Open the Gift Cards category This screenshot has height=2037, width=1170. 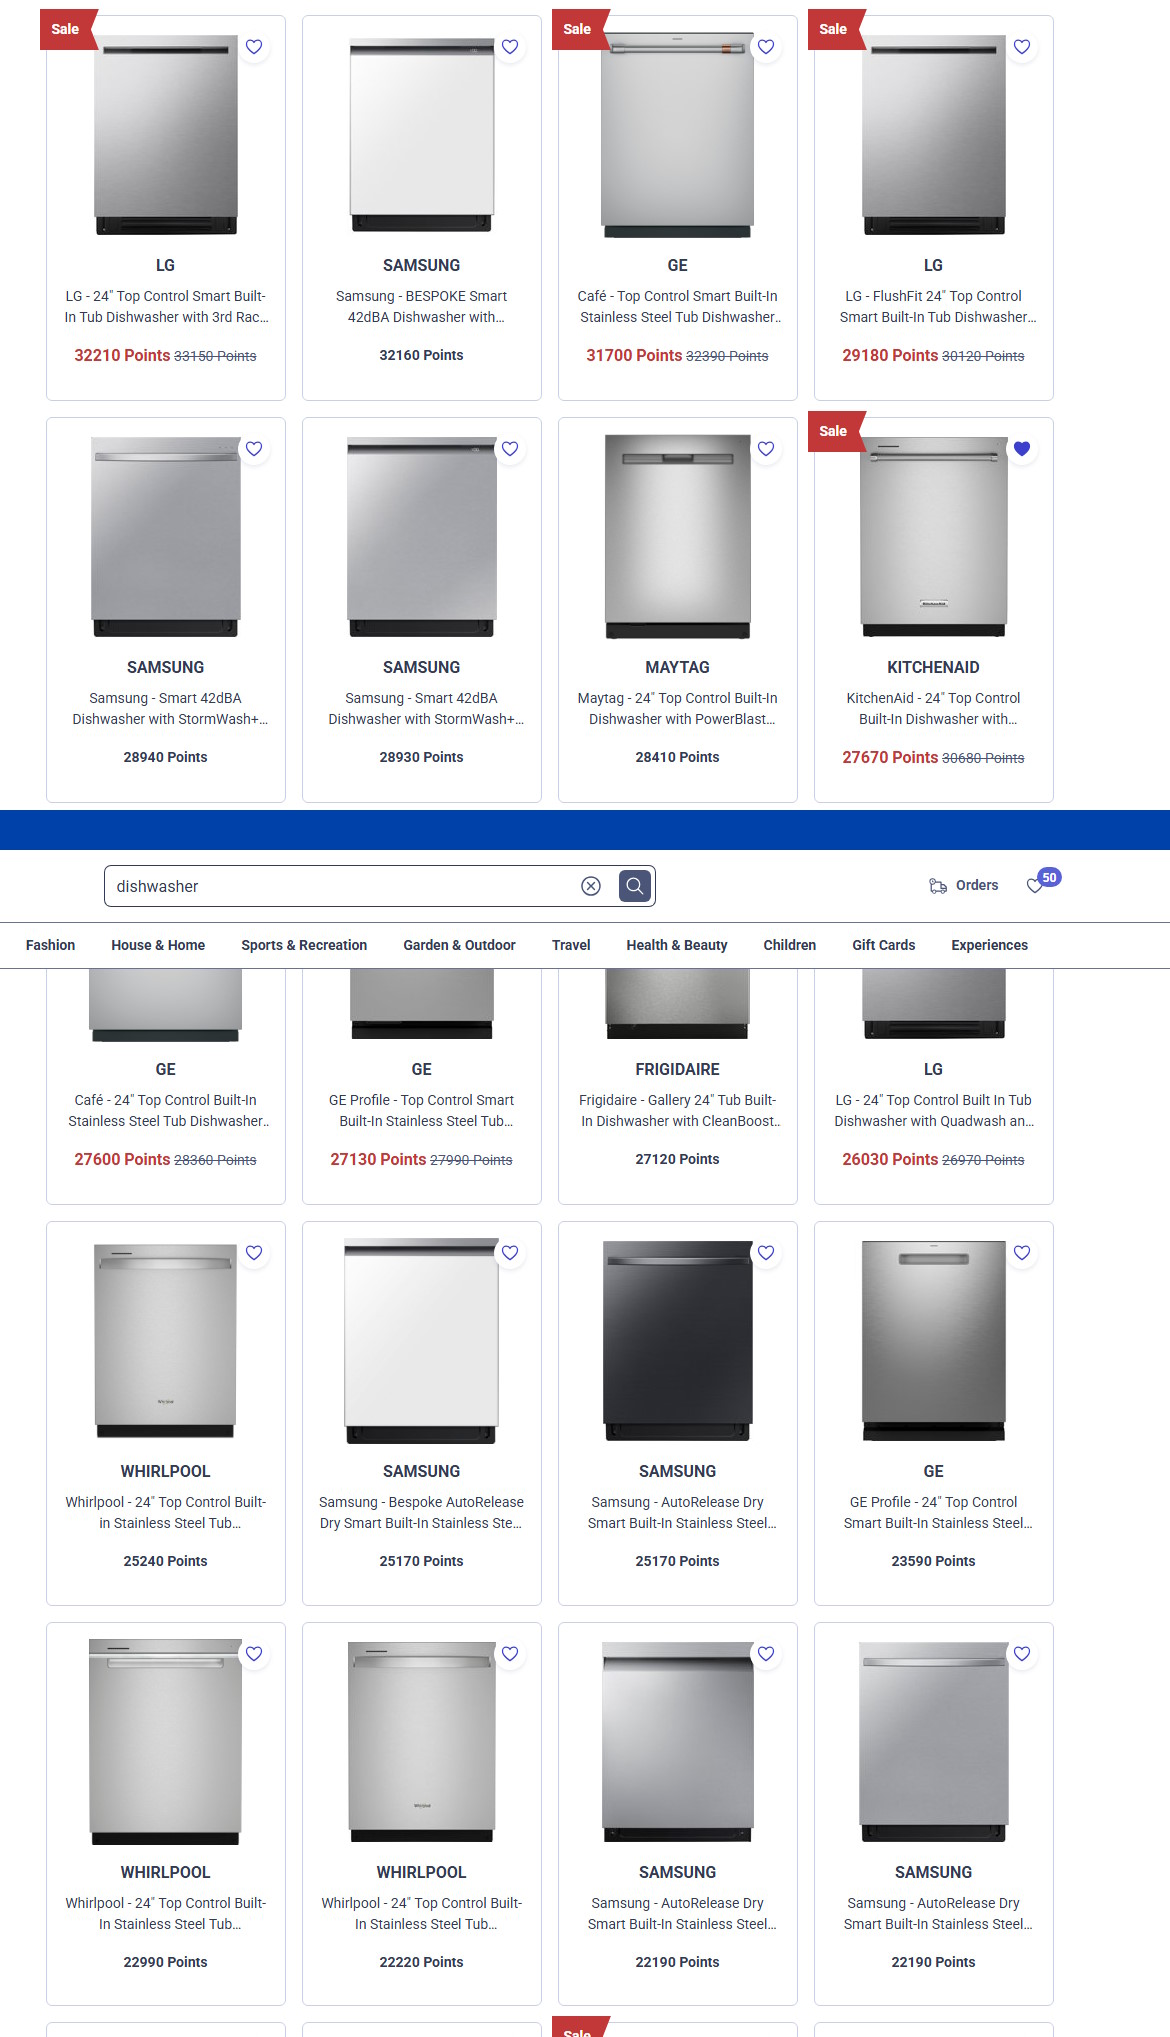pyautogui.click(x=884, y=945)
